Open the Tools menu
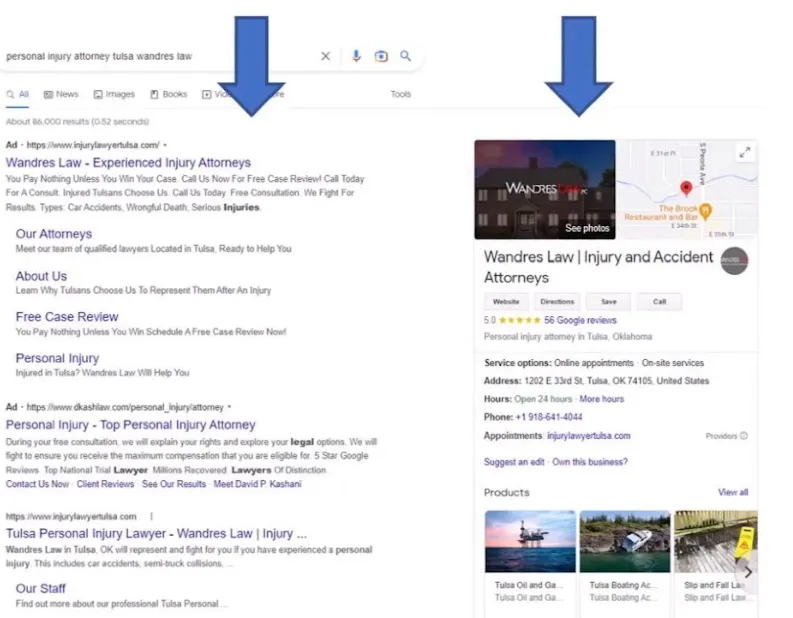 (401, 94)
